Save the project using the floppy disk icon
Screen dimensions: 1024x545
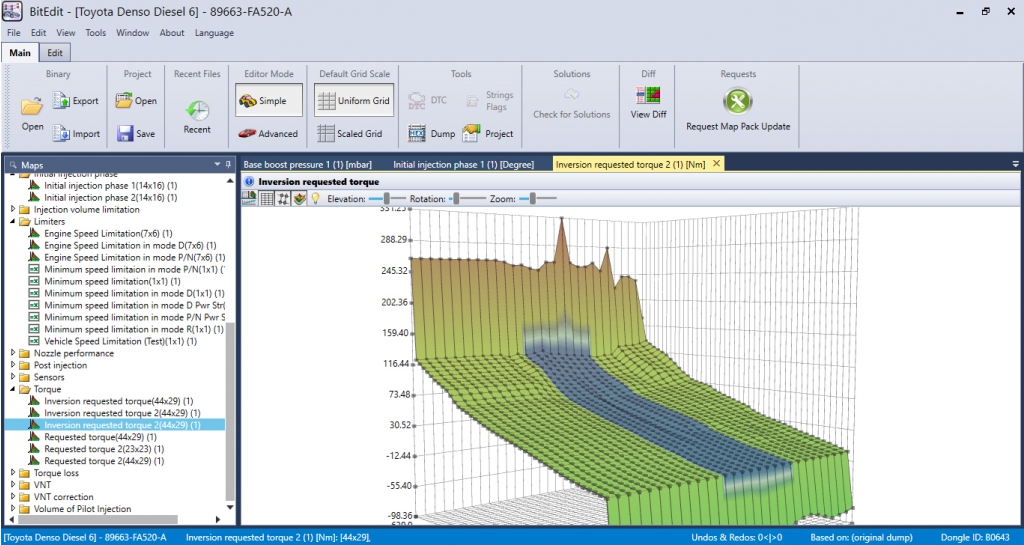[x=125, y=133]
